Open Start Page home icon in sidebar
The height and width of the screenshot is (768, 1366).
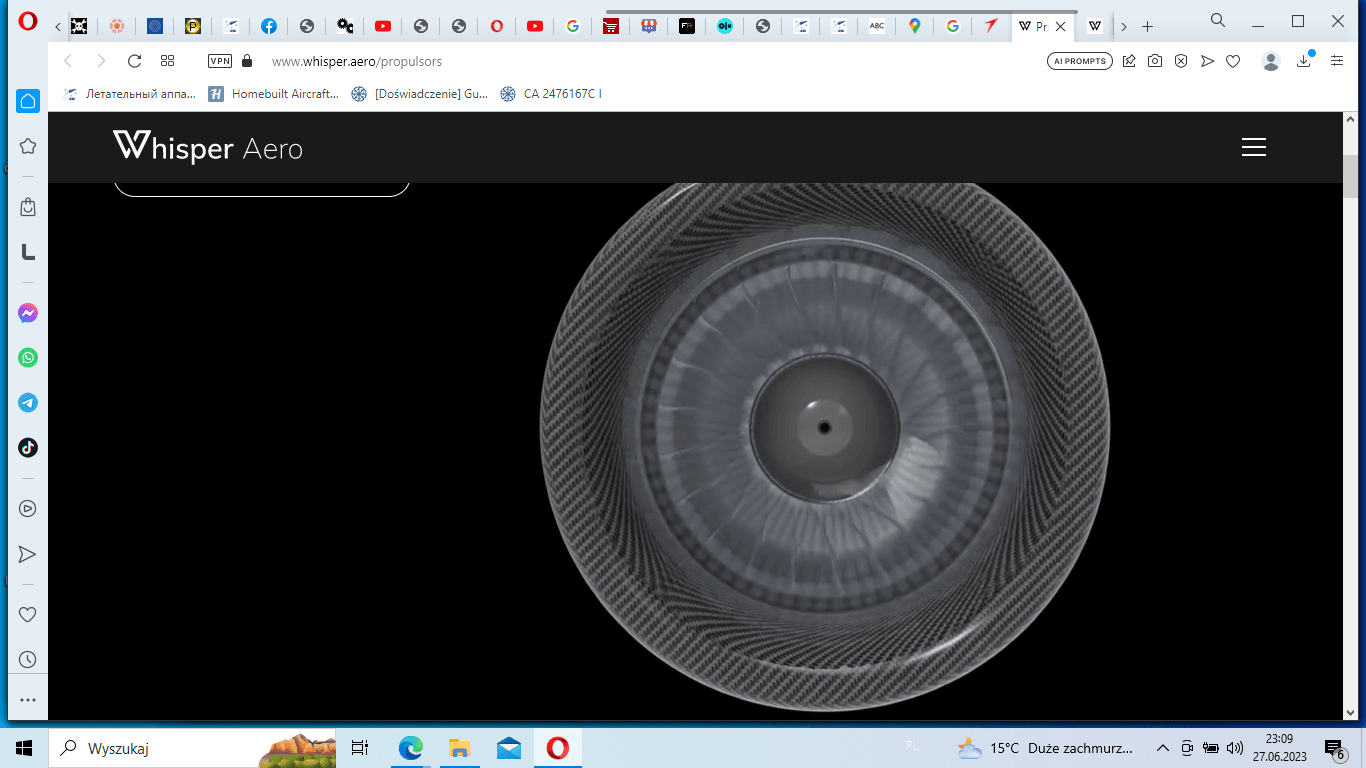[28, 101]
